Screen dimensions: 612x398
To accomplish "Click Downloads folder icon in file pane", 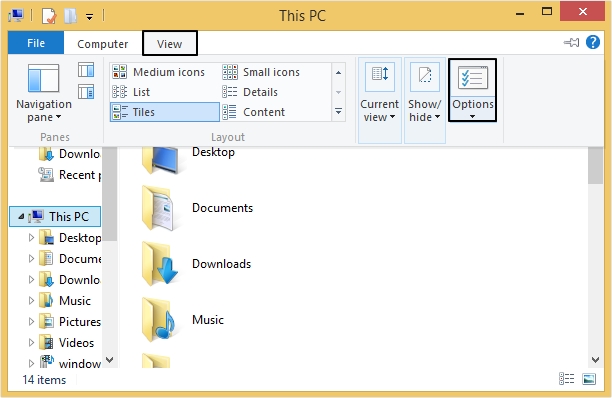I will (160, 264).
